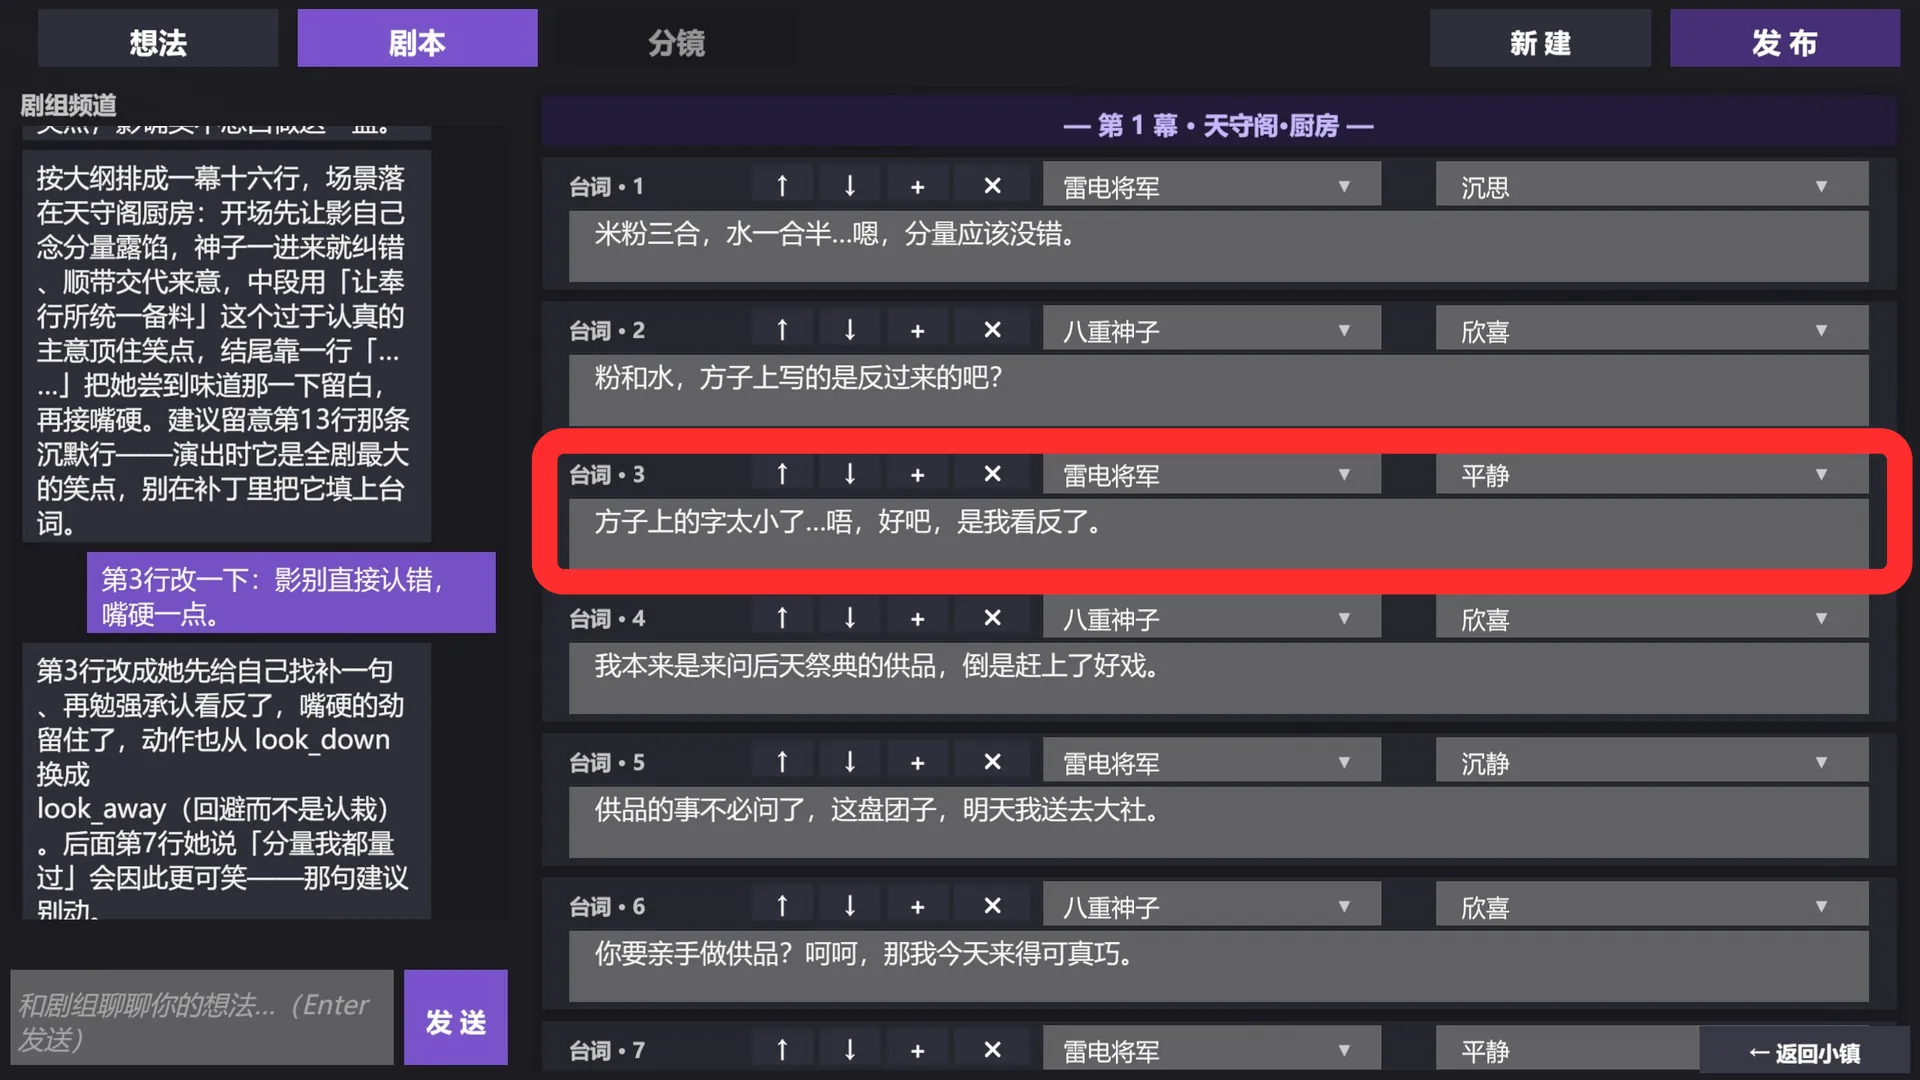This screenshot has height=1080, width=1920.
Task: Open the 雷电将军 speaker dropdown for 台词•1
Action: 1211,186
